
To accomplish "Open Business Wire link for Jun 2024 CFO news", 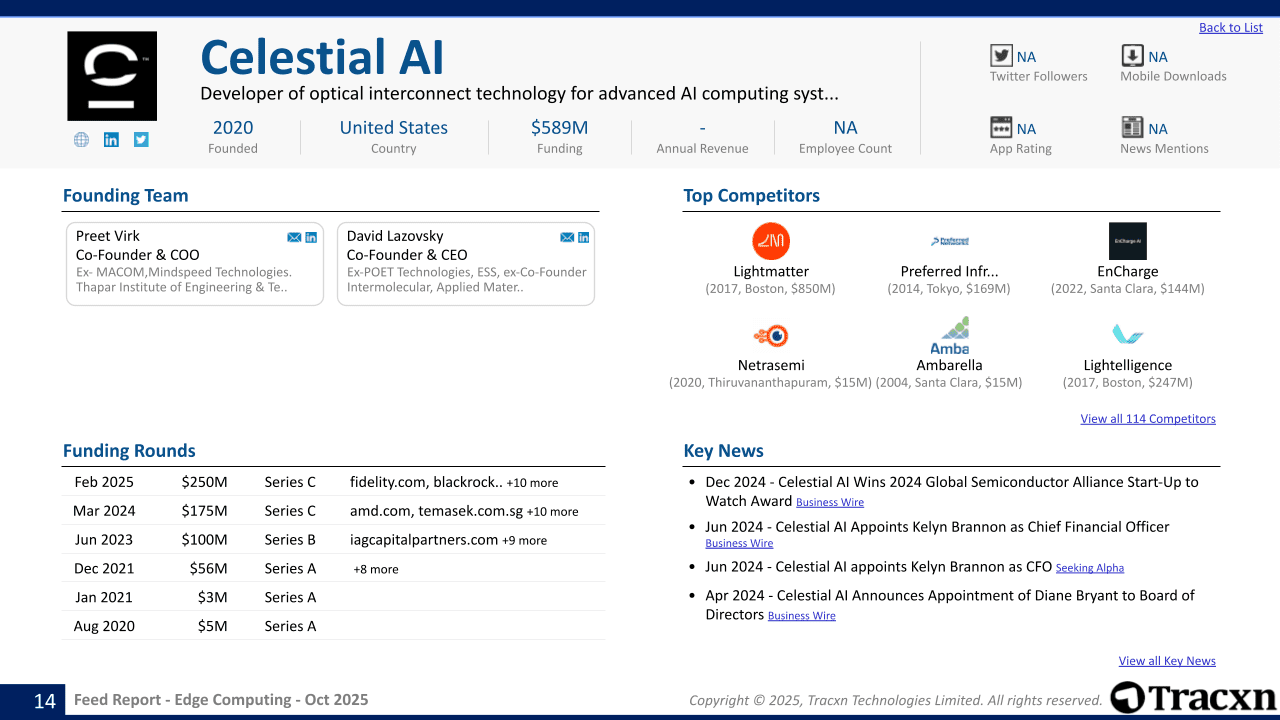I will pos(739,544).
